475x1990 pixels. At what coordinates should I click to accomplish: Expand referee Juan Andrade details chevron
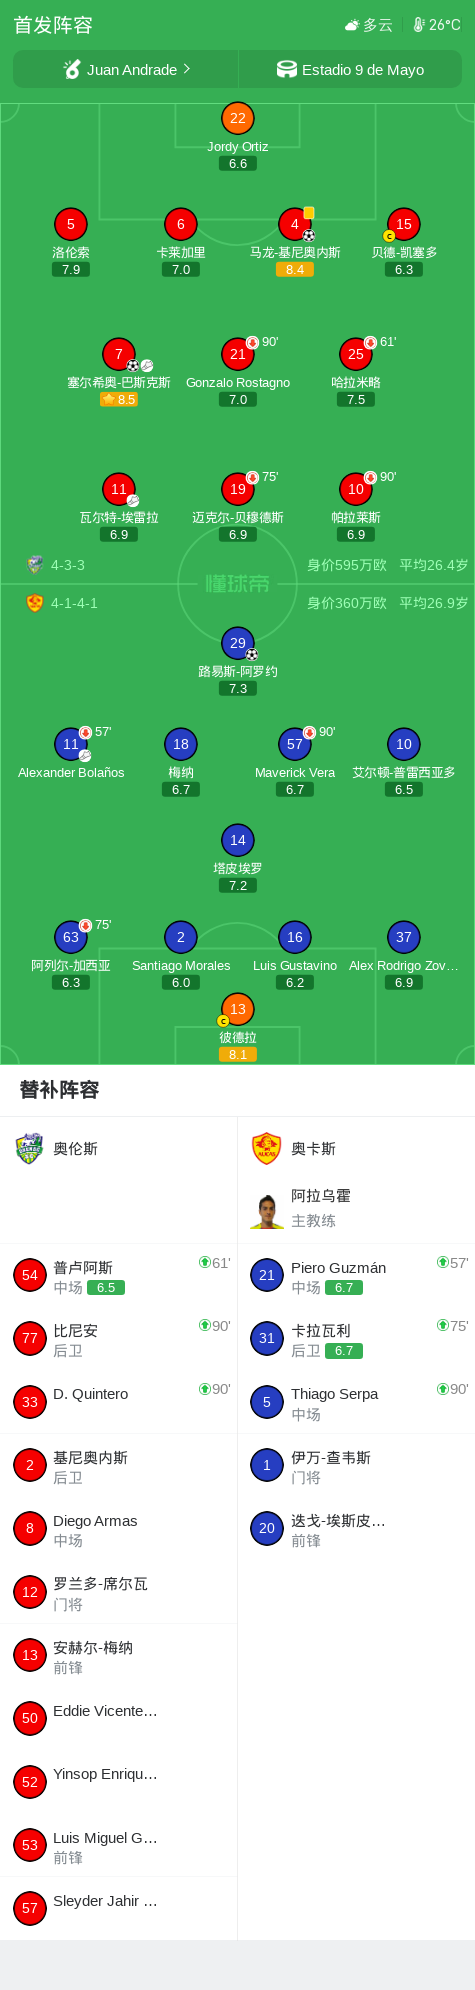(x=187, y=69)
